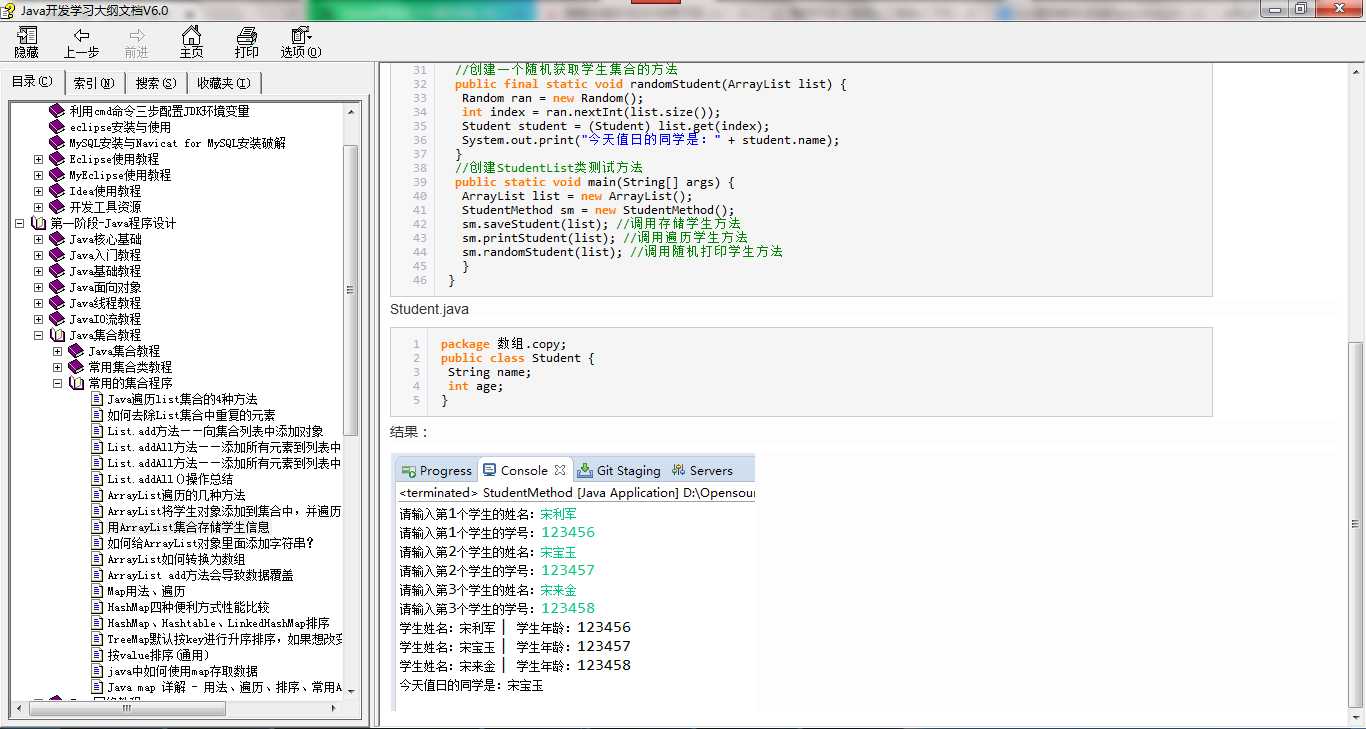1366x729 pixels.
Task: Collapse the 常用的集合程序 node
Action: coord(58,383)
